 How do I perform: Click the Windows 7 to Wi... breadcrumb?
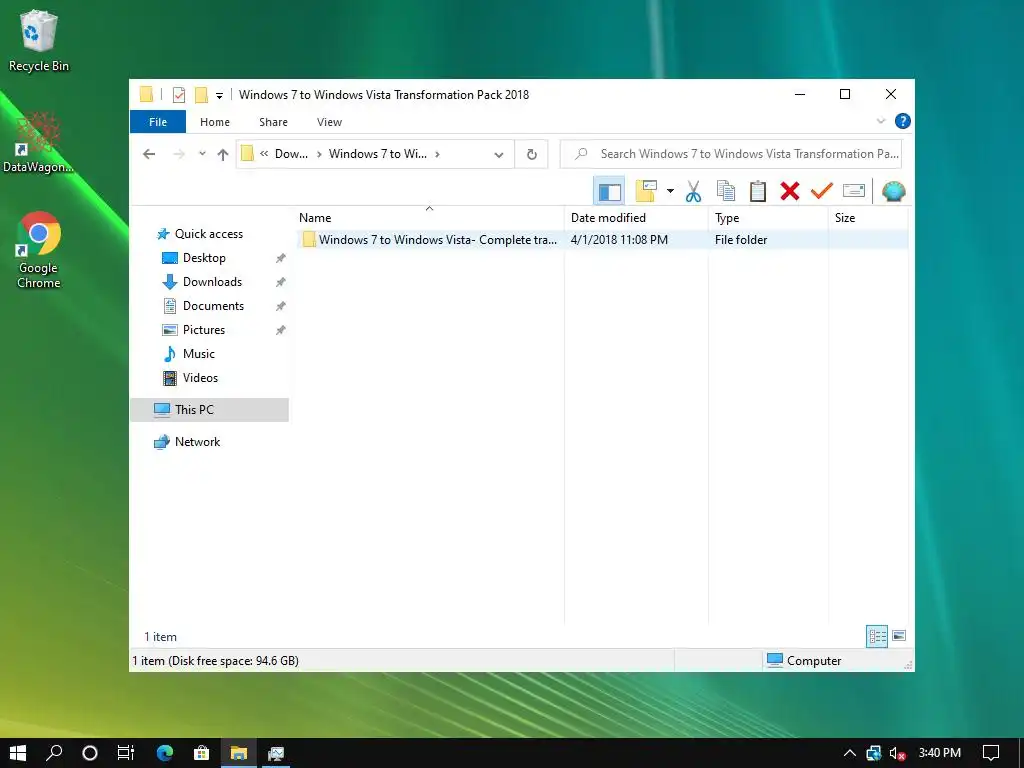pos(377,154)
